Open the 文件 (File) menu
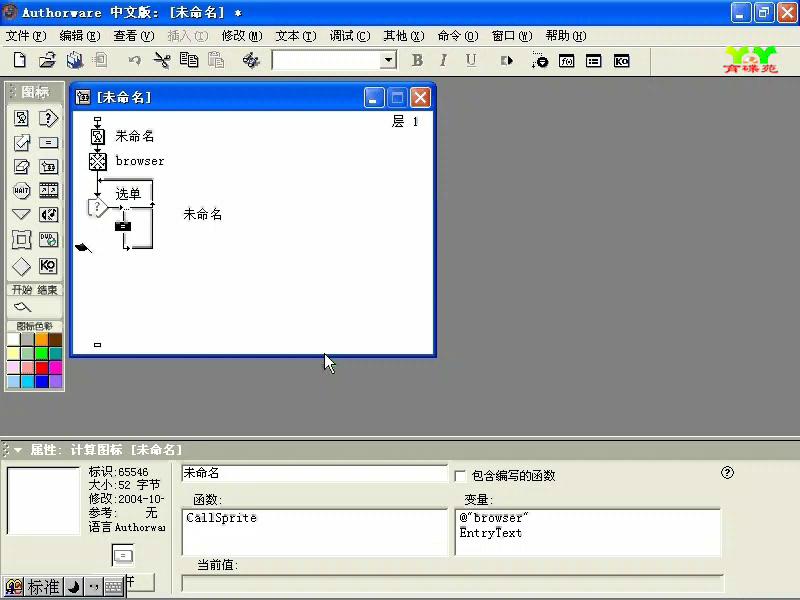This screenshot has height=600, width=800. pos(26,36)
